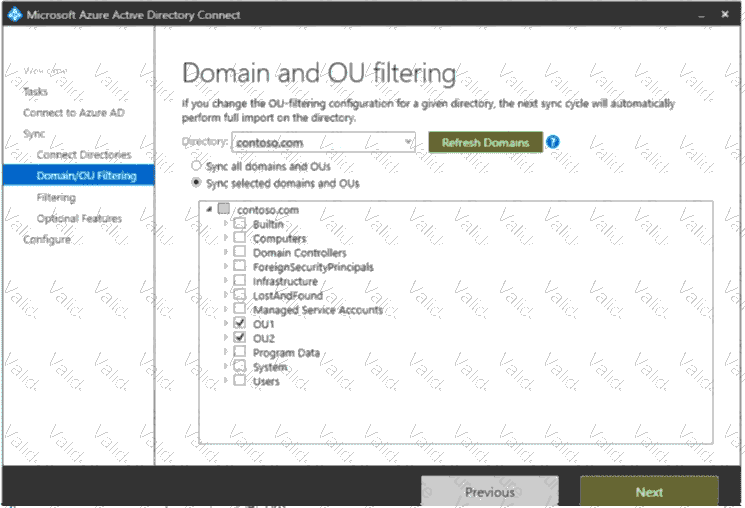Click the Previous button
This screenshot has height=508, width=745.
point(489,491)
